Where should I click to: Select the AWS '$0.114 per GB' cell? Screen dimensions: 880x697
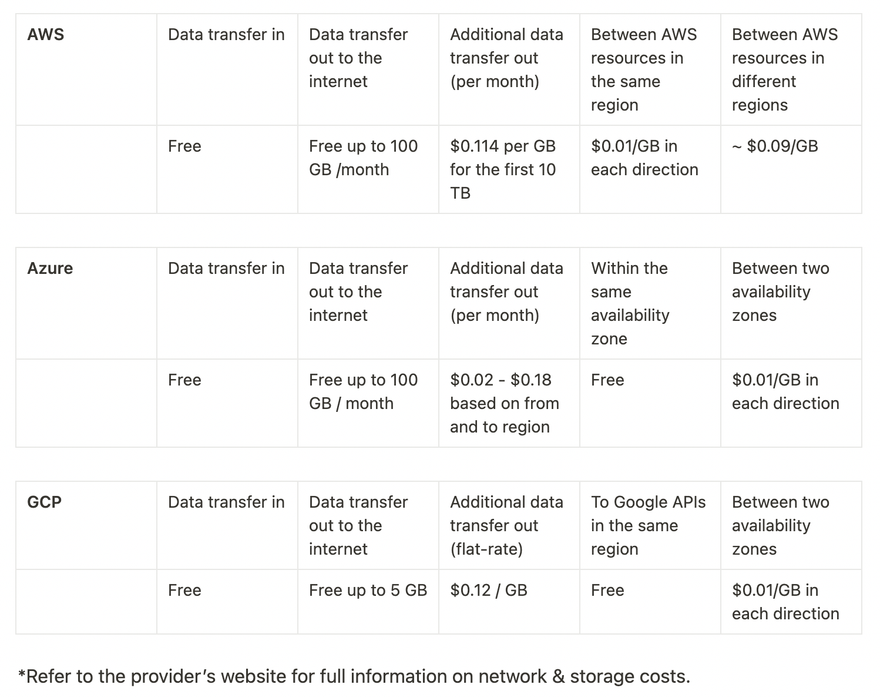pyautogui.click(x=509, y=169)
